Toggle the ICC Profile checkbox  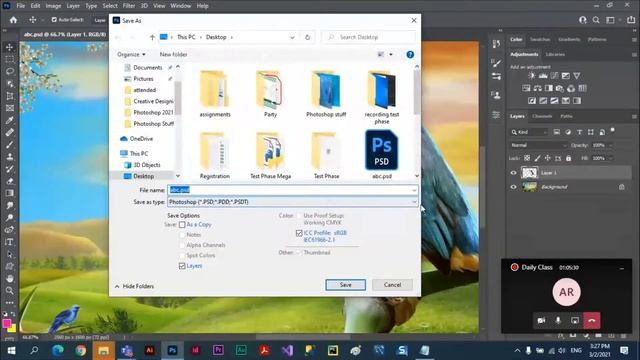click(299, 233)
